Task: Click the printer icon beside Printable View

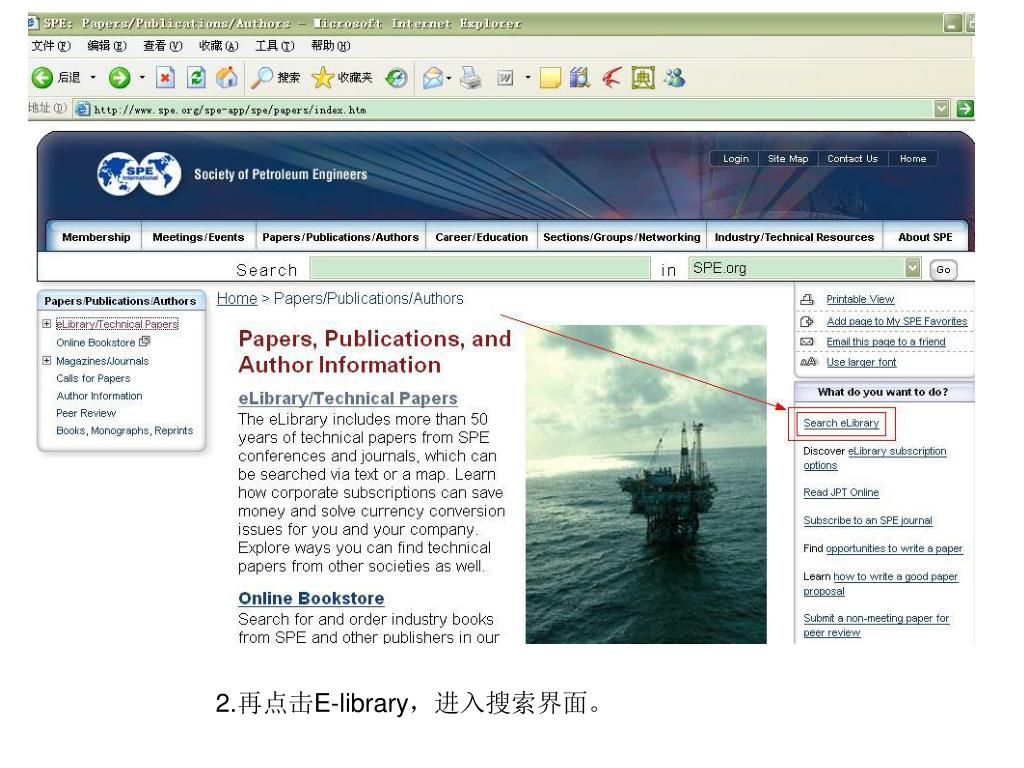Action: tap(807, 299)
